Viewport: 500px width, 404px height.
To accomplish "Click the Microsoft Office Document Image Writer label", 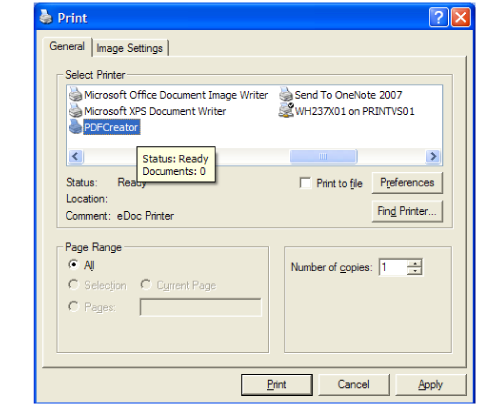I will pyautogui.click(x=176, y=95).
